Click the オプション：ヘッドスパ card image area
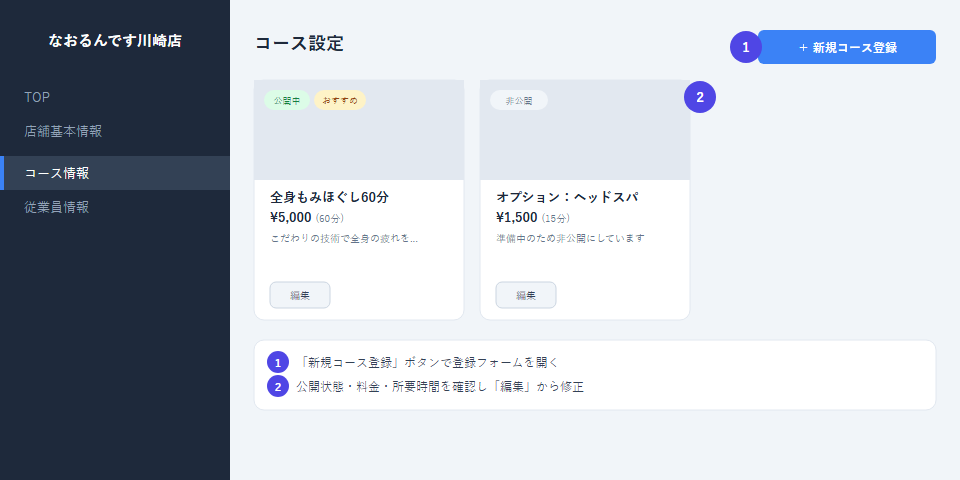The image size is (960, 480). [585, 130]
